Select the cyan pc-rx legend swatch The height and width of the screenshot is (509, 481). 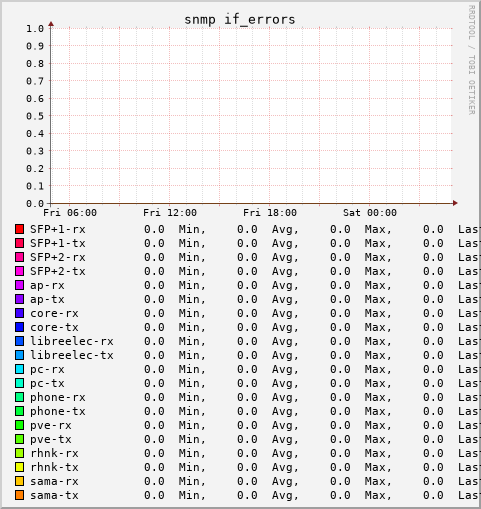point(19,369)
